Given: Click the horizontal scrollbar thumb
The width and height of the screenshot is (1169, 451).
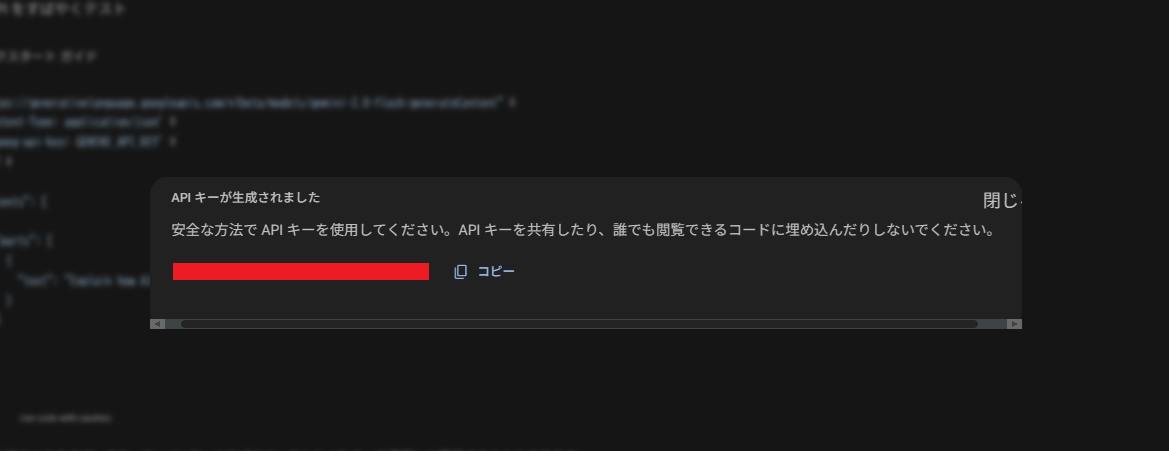Looking at the screenshot, I should coord(579,324).
